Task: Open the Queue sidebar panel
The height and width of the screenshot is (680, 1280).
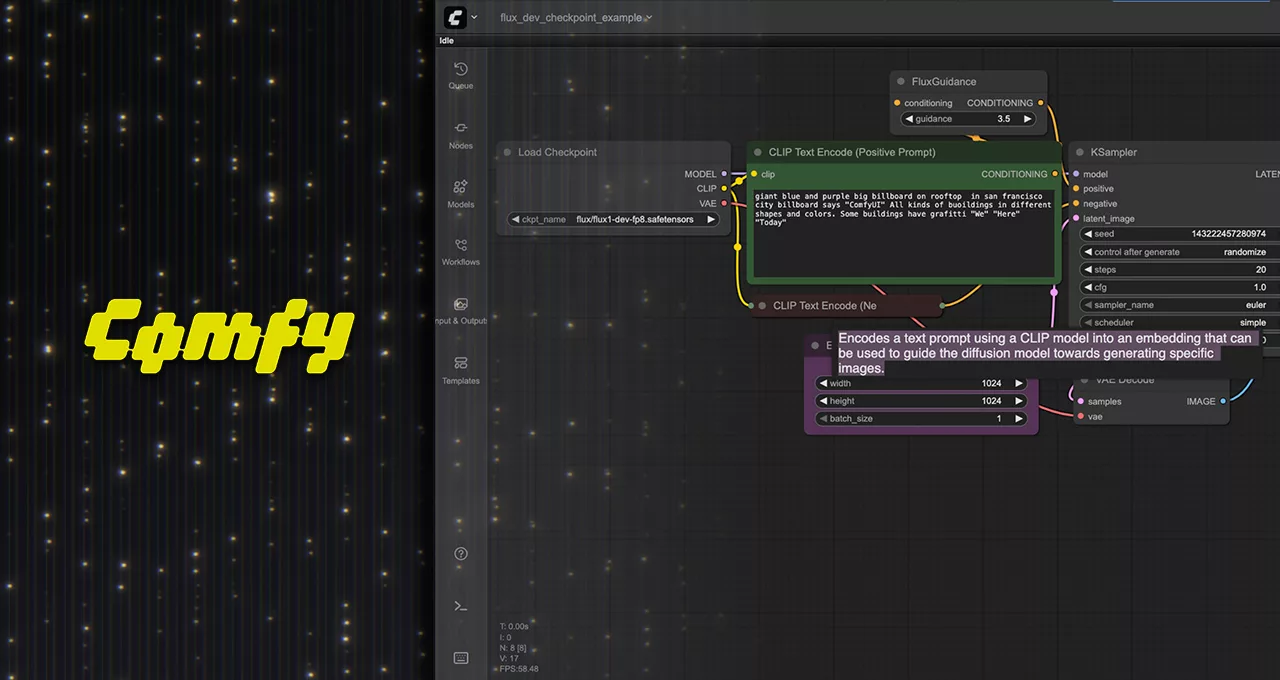Action: point(460,75)
